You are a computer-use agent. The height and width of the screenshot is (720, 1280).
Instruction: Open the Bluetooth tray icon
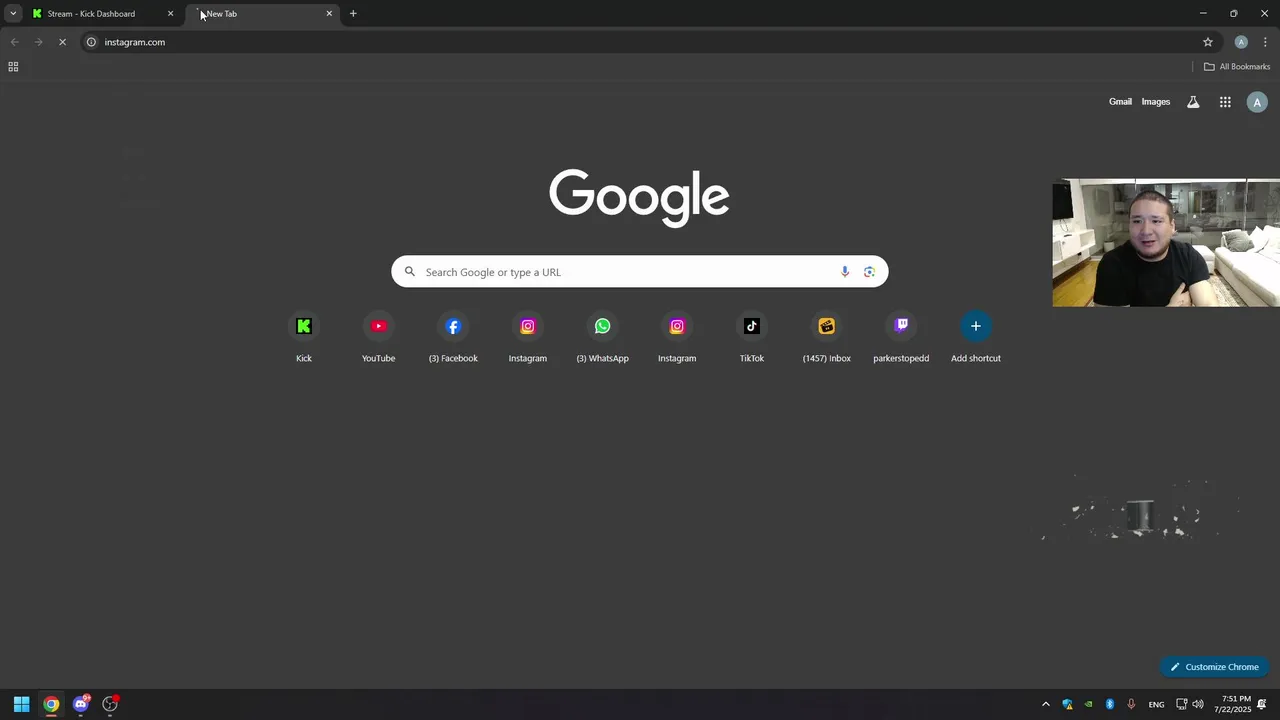tap(1110, 704)
